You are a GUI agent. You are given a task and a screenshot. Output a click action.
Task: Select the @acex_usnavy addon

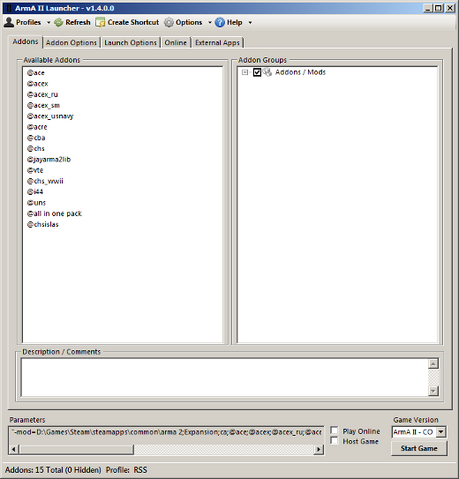(x=50, y=116)
